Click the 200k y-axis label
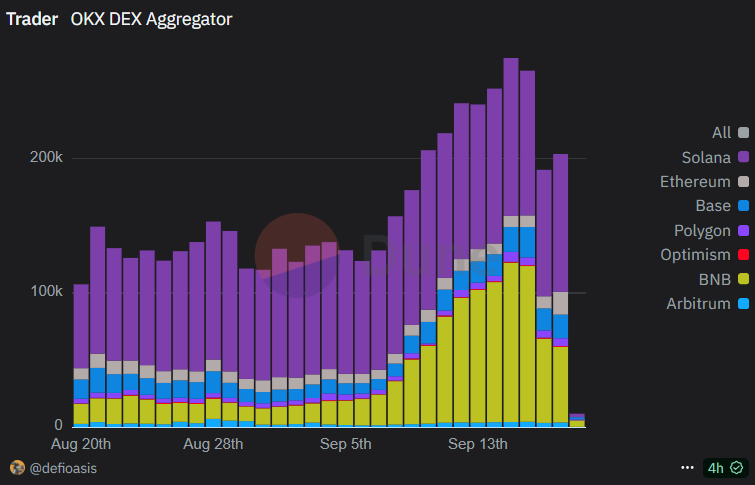Image resolution: width=755 pixels, height=485 pixels. pos(46,157)
